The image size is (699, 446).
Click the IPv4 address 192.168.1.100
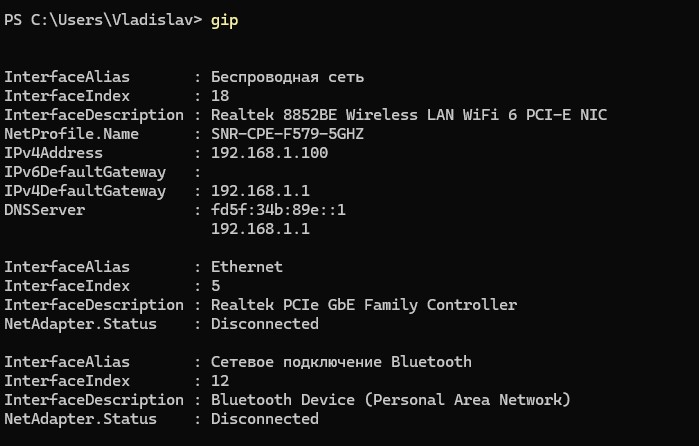(269, 153)
